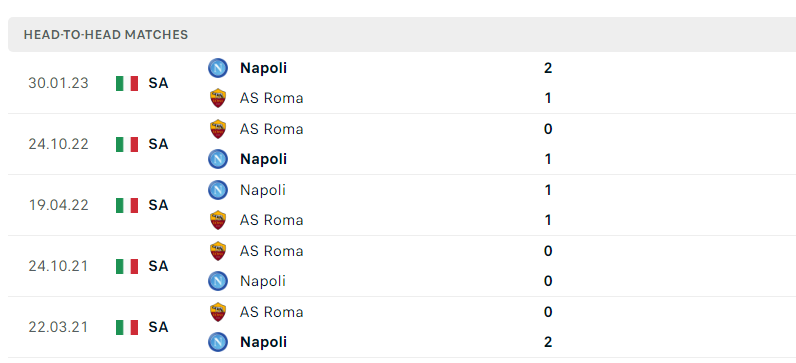This screenshot has width=796, height=363.
Task: Click AS Roma crest in 24.10.22 match
Action: [218, 129]
